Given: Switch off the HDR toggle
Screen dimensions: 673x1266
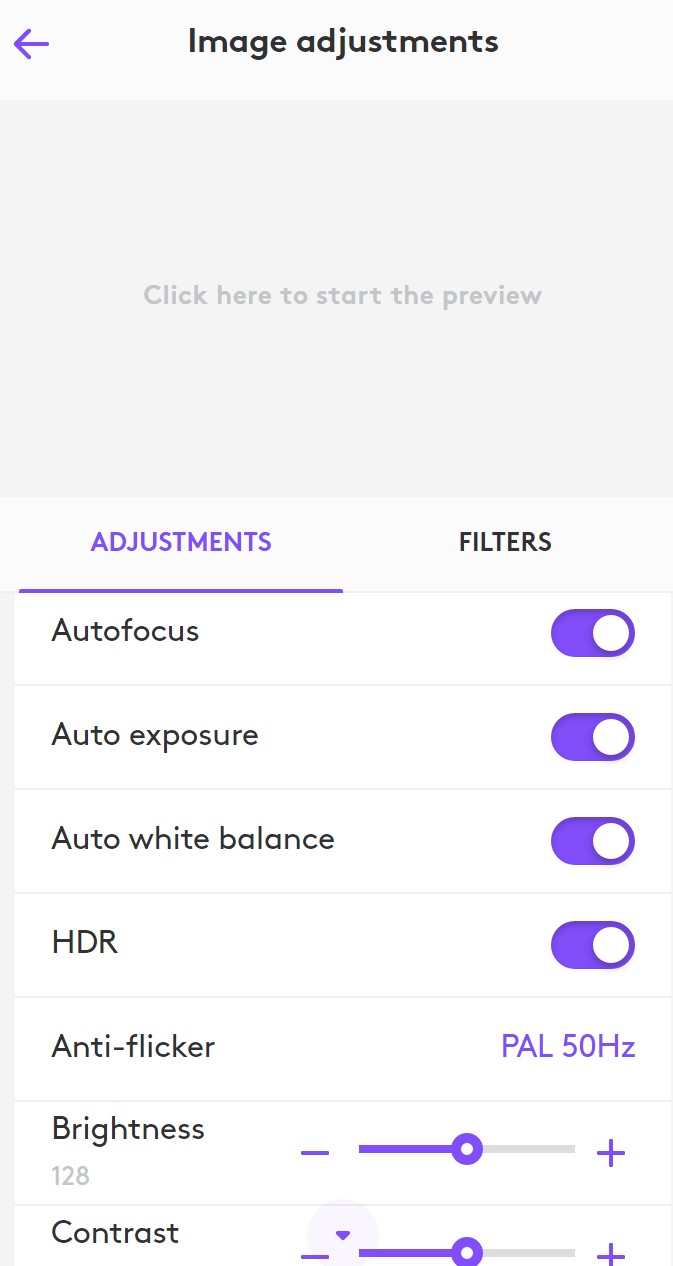Looking at the screenshot, I should pyautogui.click(x=592, y=945).
